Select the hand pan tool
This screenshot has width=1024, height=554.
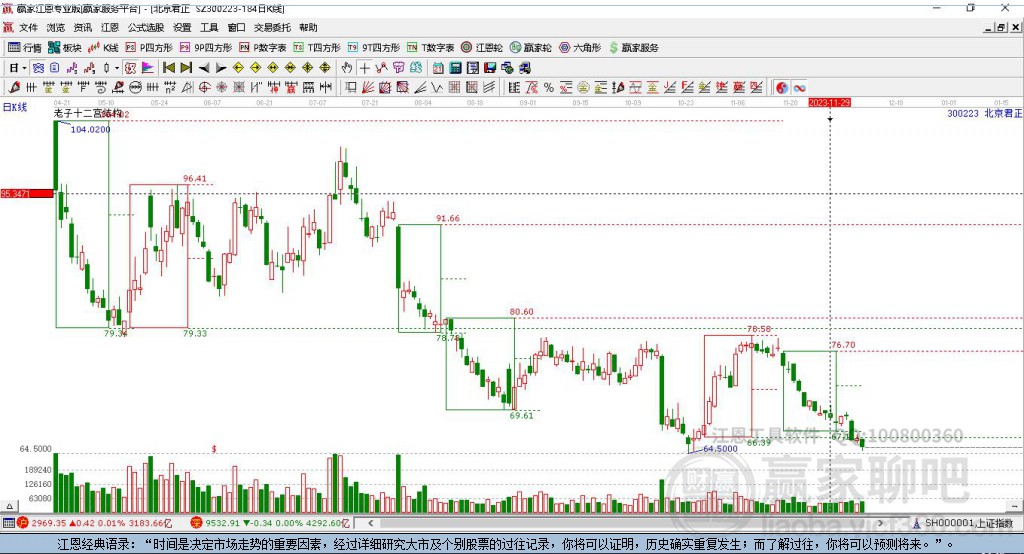tap(347, 68)
